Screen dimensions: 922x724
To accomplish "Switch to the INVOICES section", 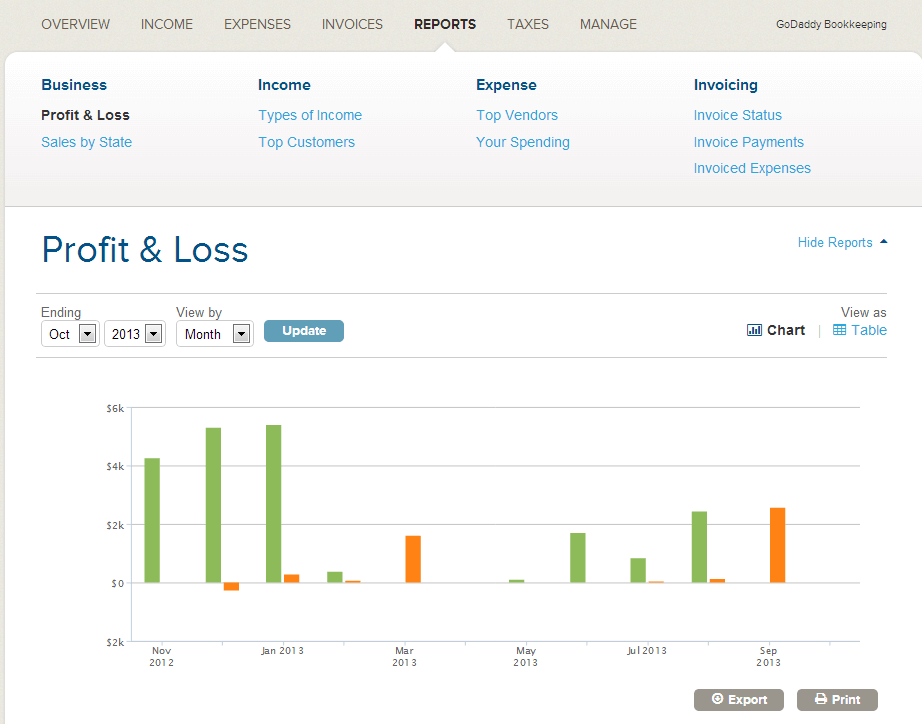I will click(x=352, y=24).
